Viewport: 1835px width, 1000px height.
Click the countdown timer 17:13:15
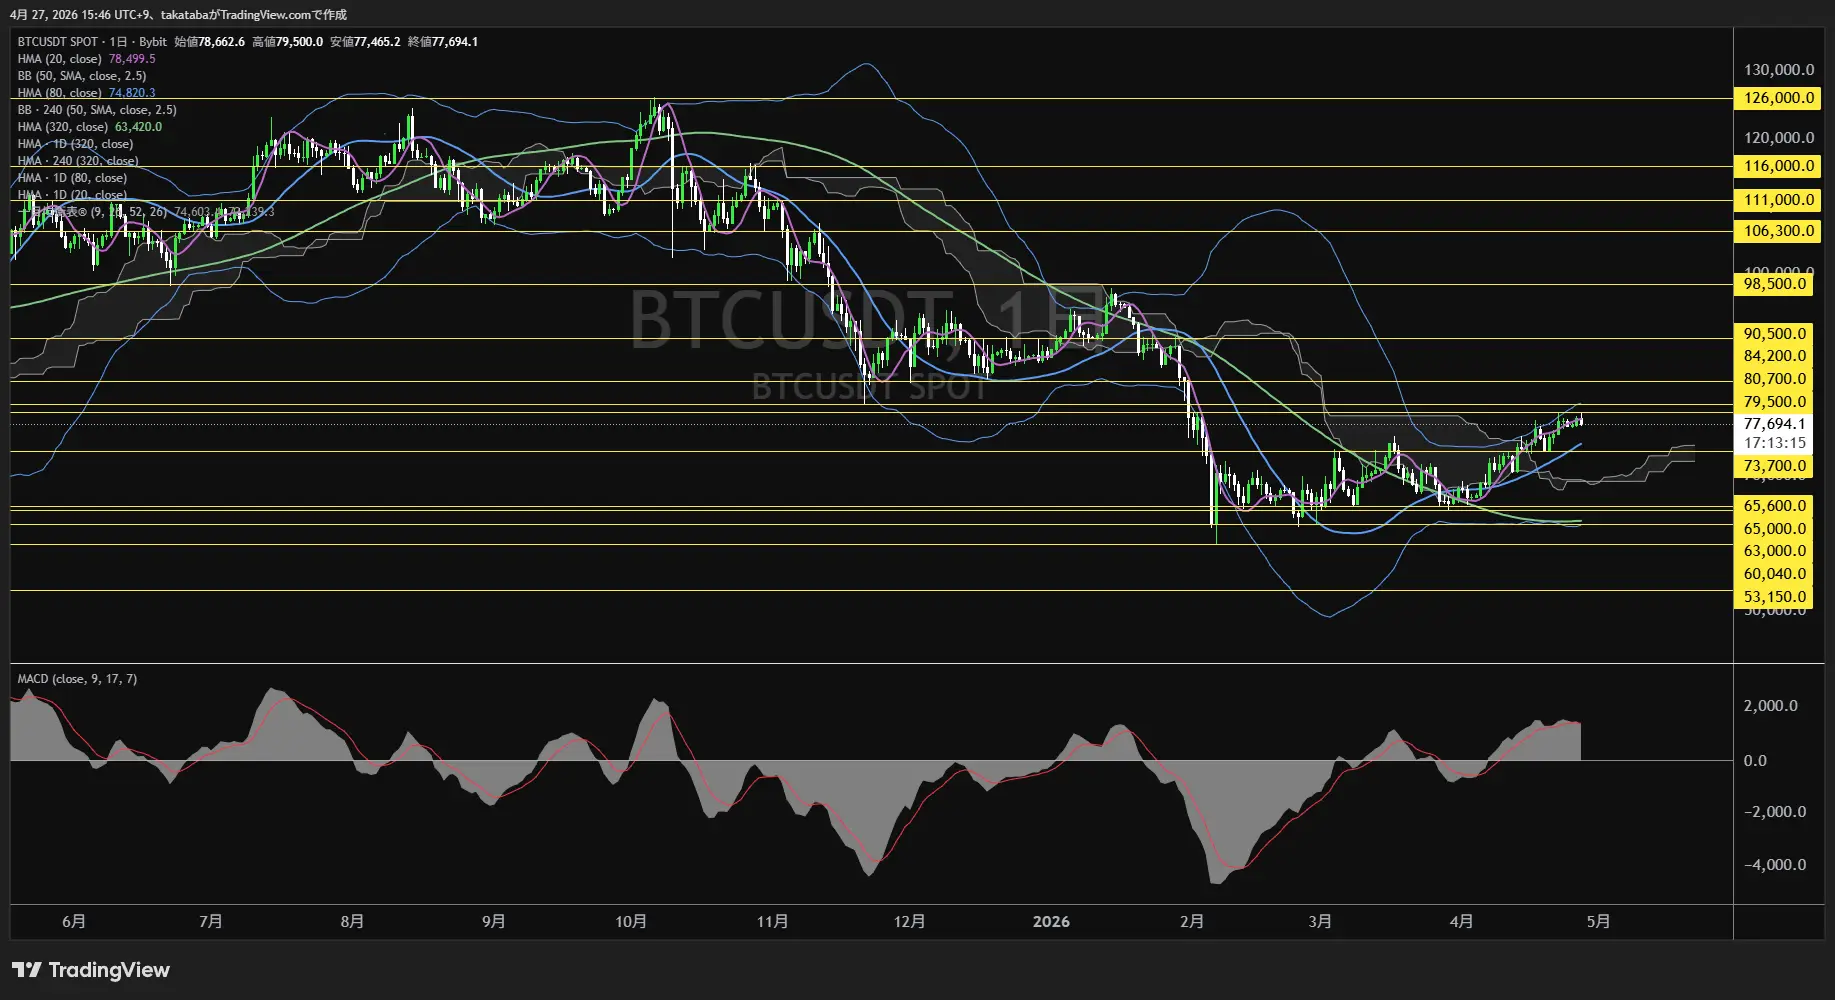[1773, 442]
